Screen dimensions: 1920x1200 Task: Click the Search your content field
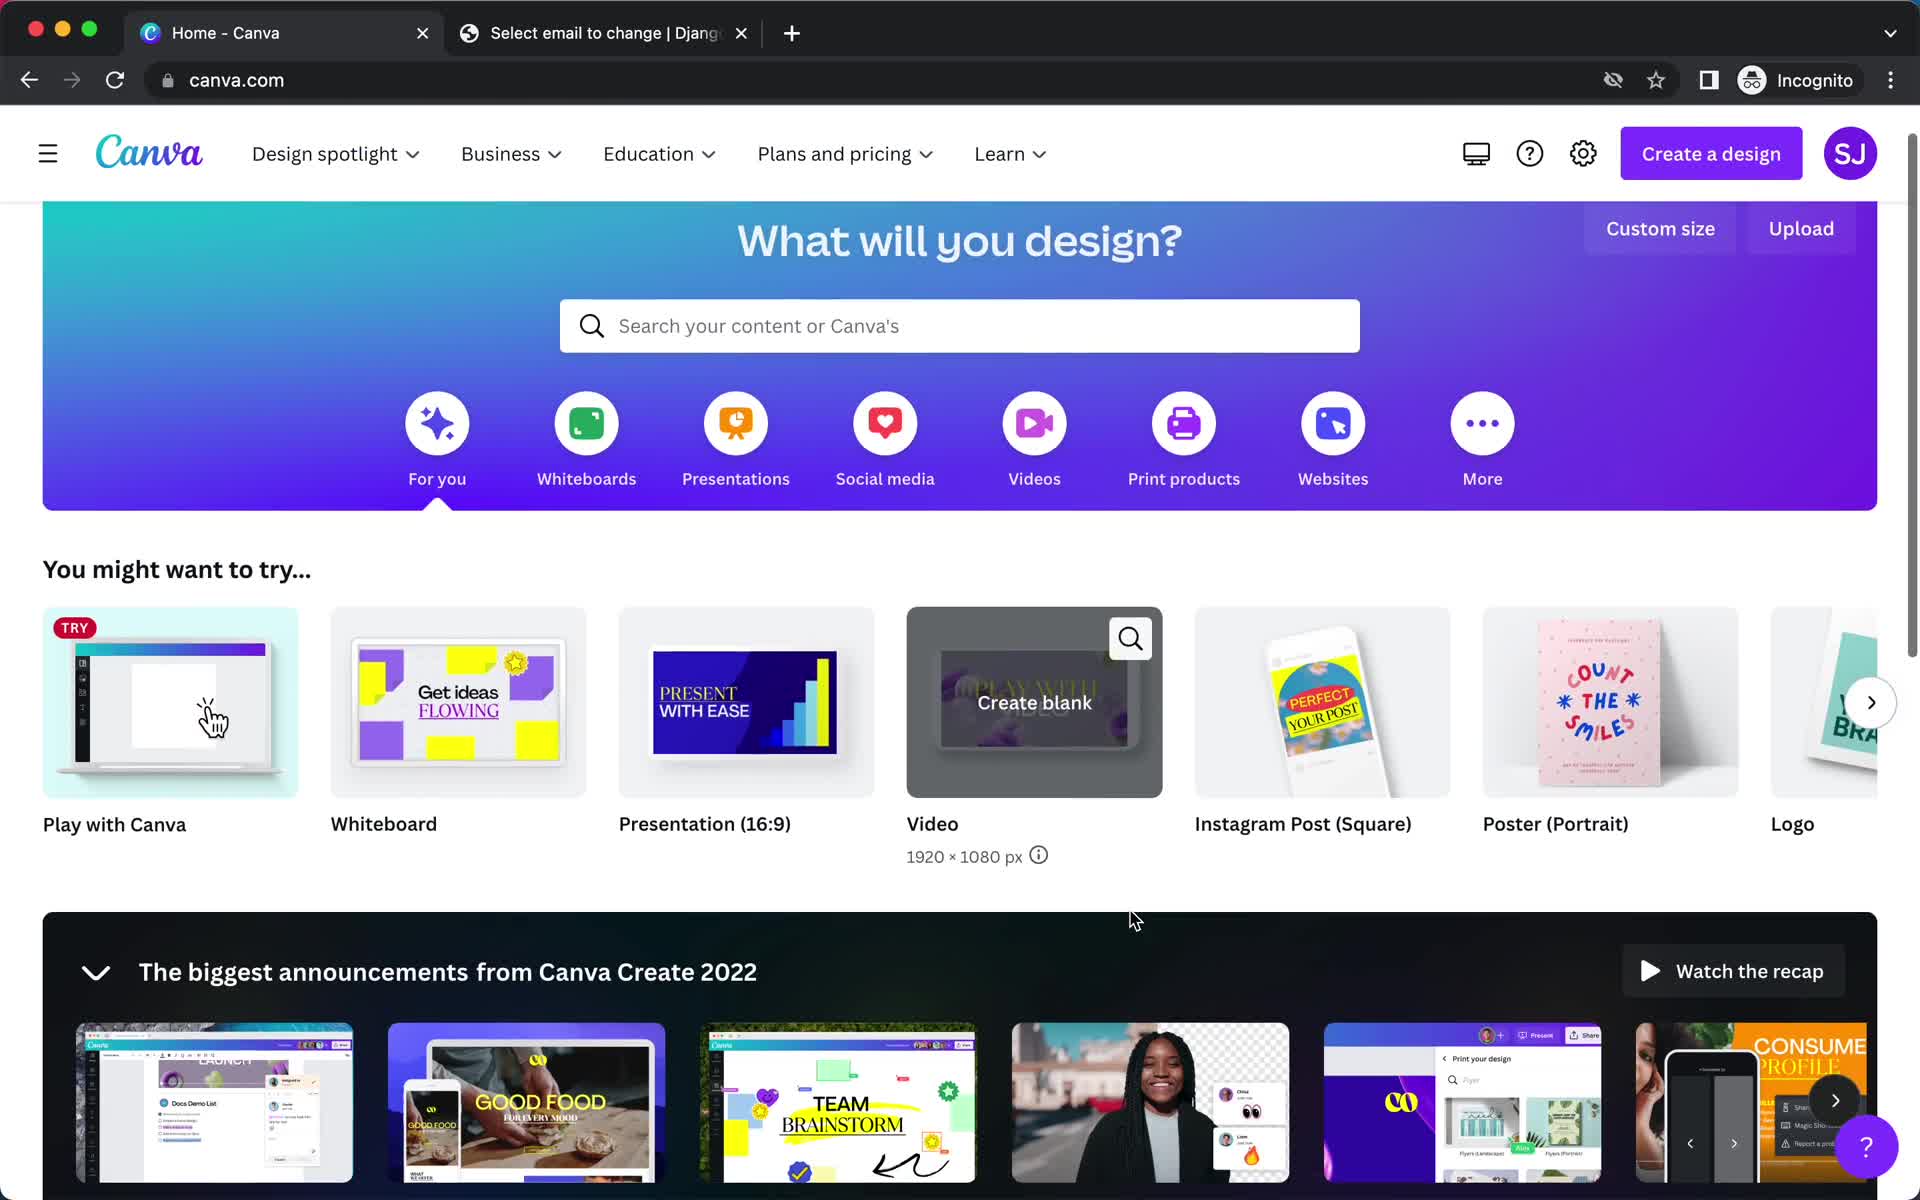click(959, 326)
